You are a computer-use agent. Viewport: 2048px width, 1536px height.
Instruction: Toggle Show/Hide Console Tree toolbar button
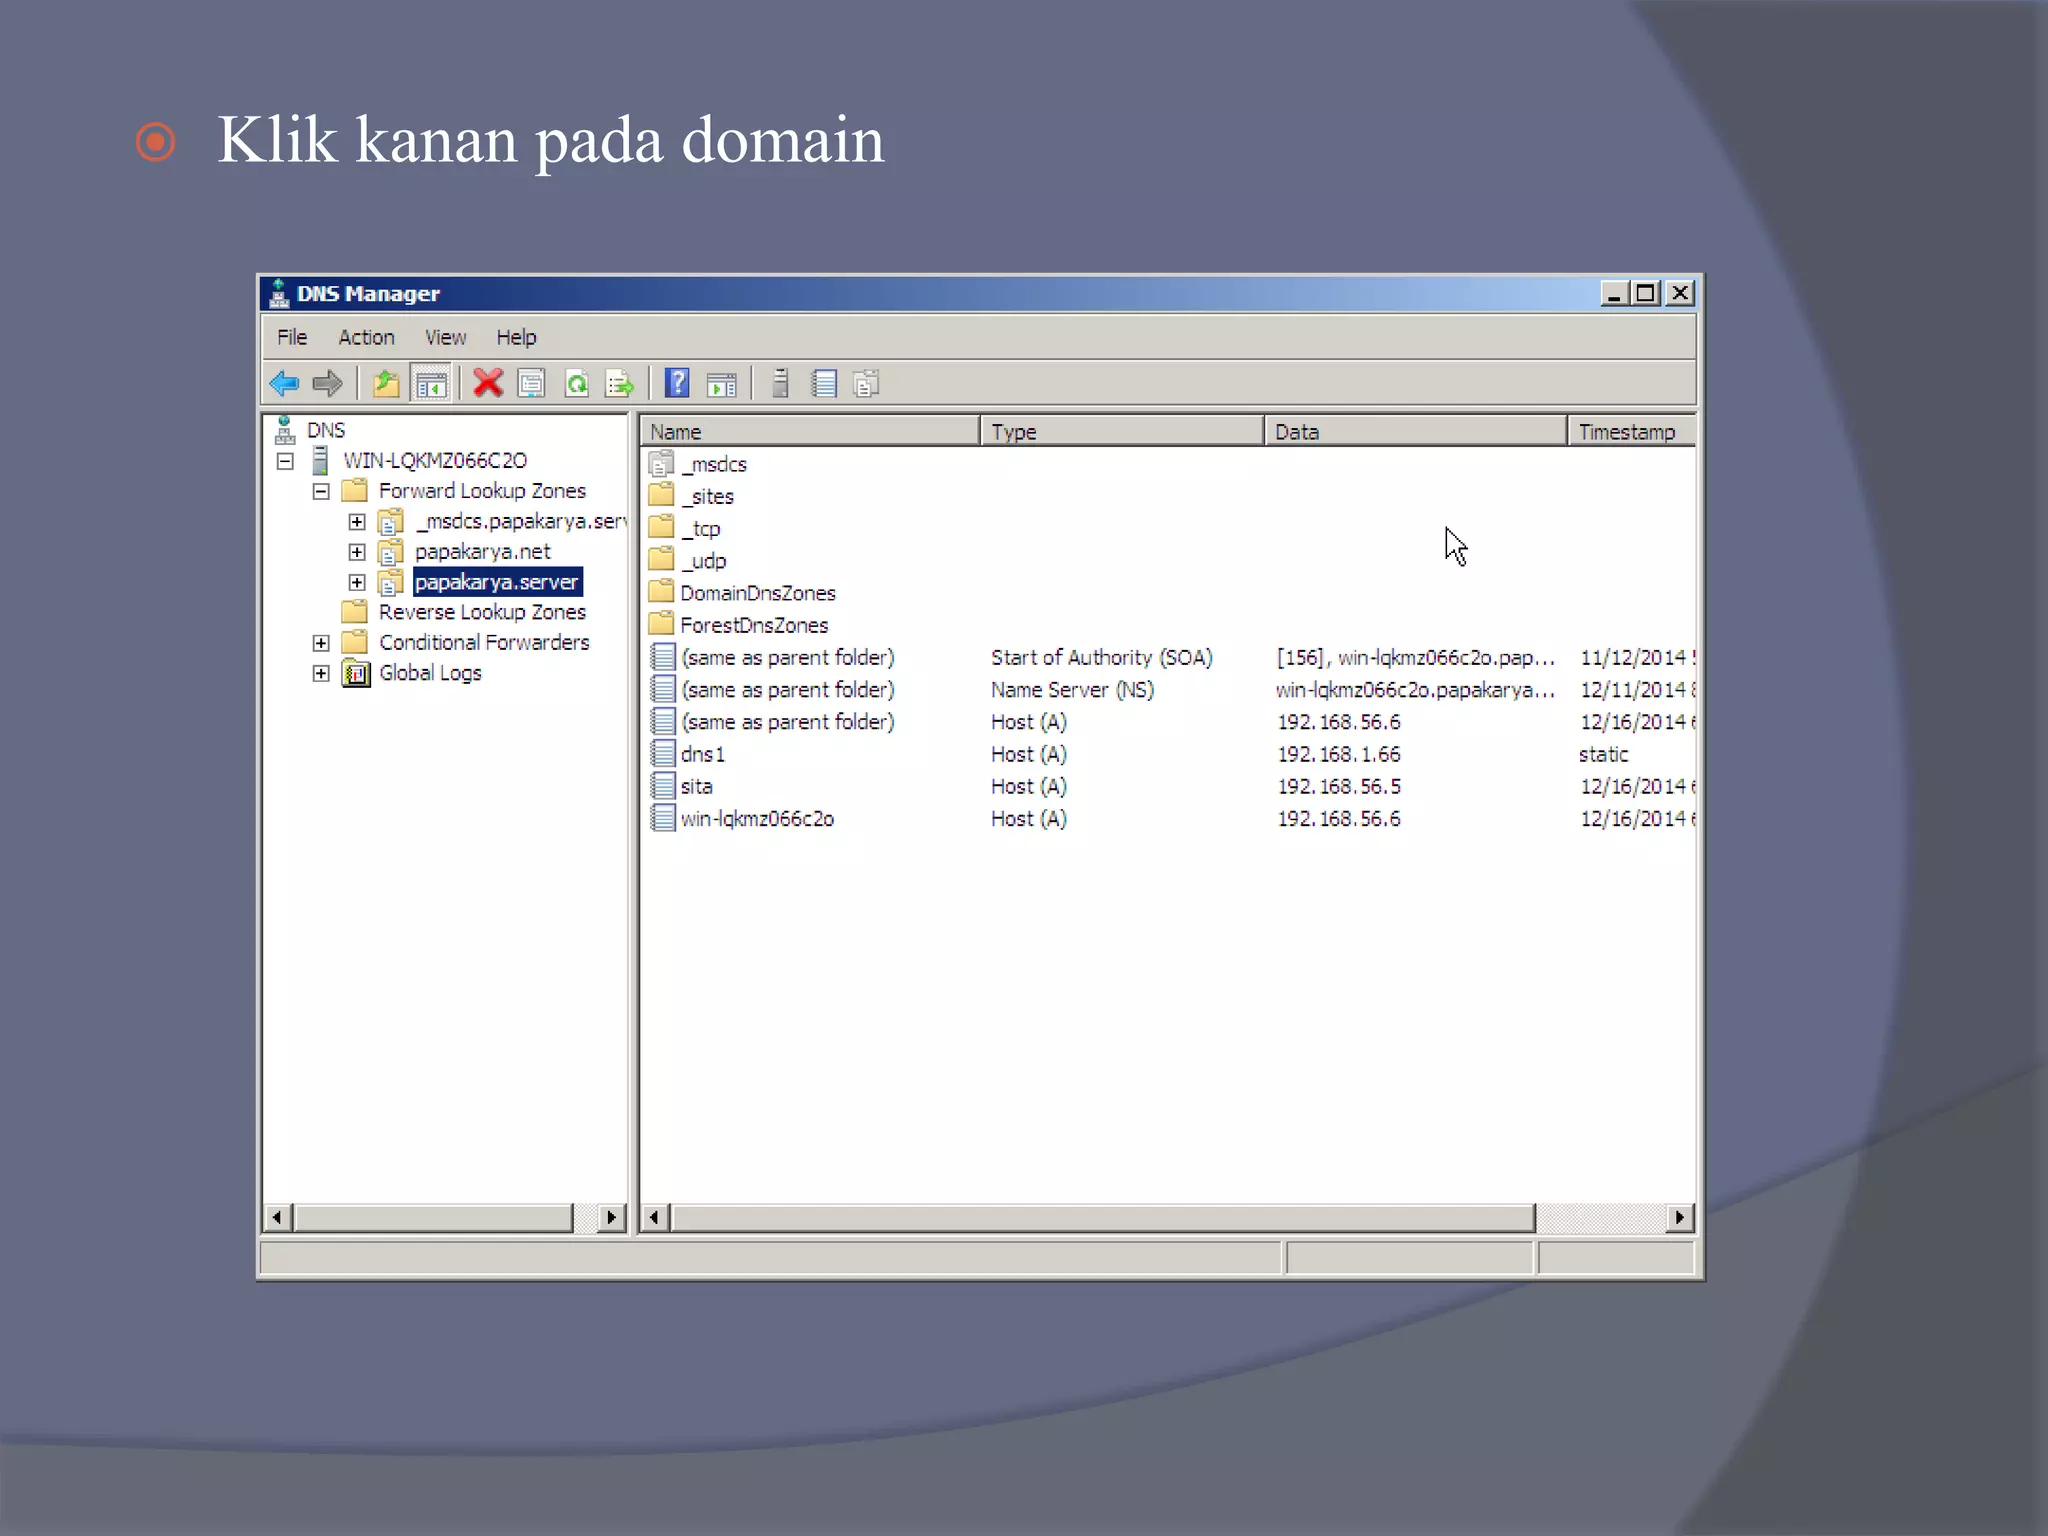point(431,383)
